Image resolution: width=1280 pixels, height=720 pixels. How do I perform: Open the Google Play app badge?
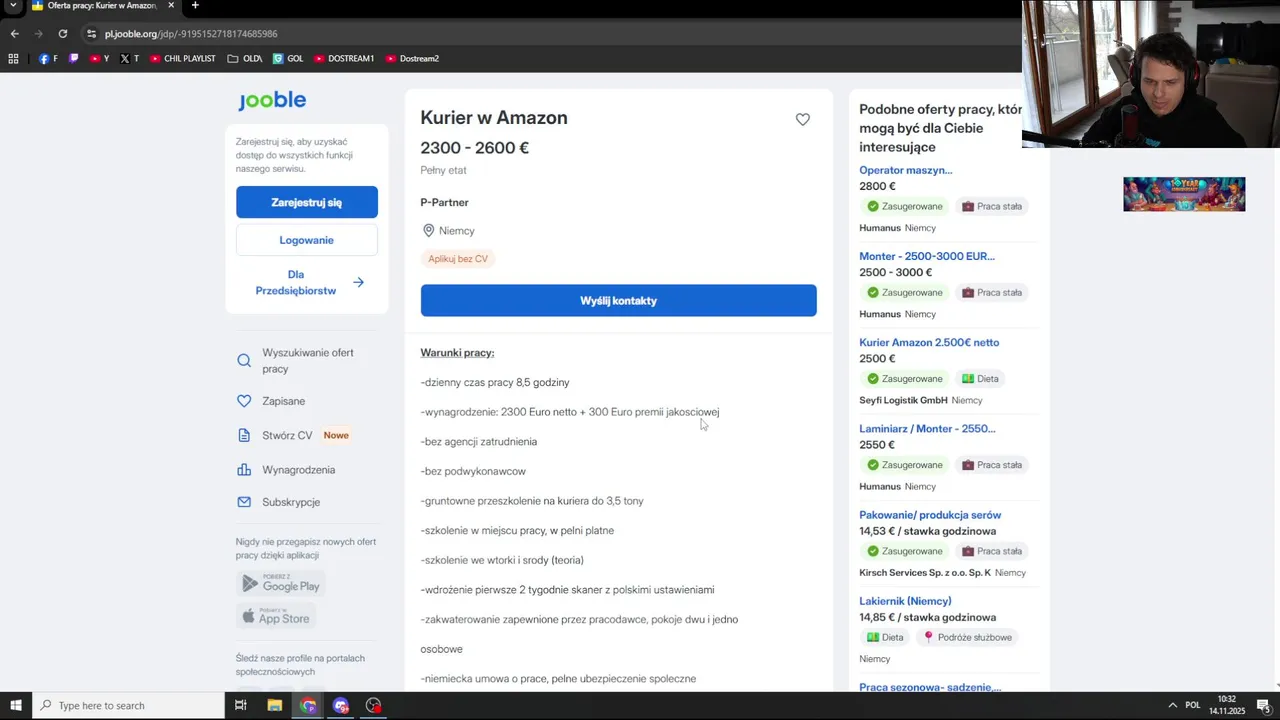281,584
